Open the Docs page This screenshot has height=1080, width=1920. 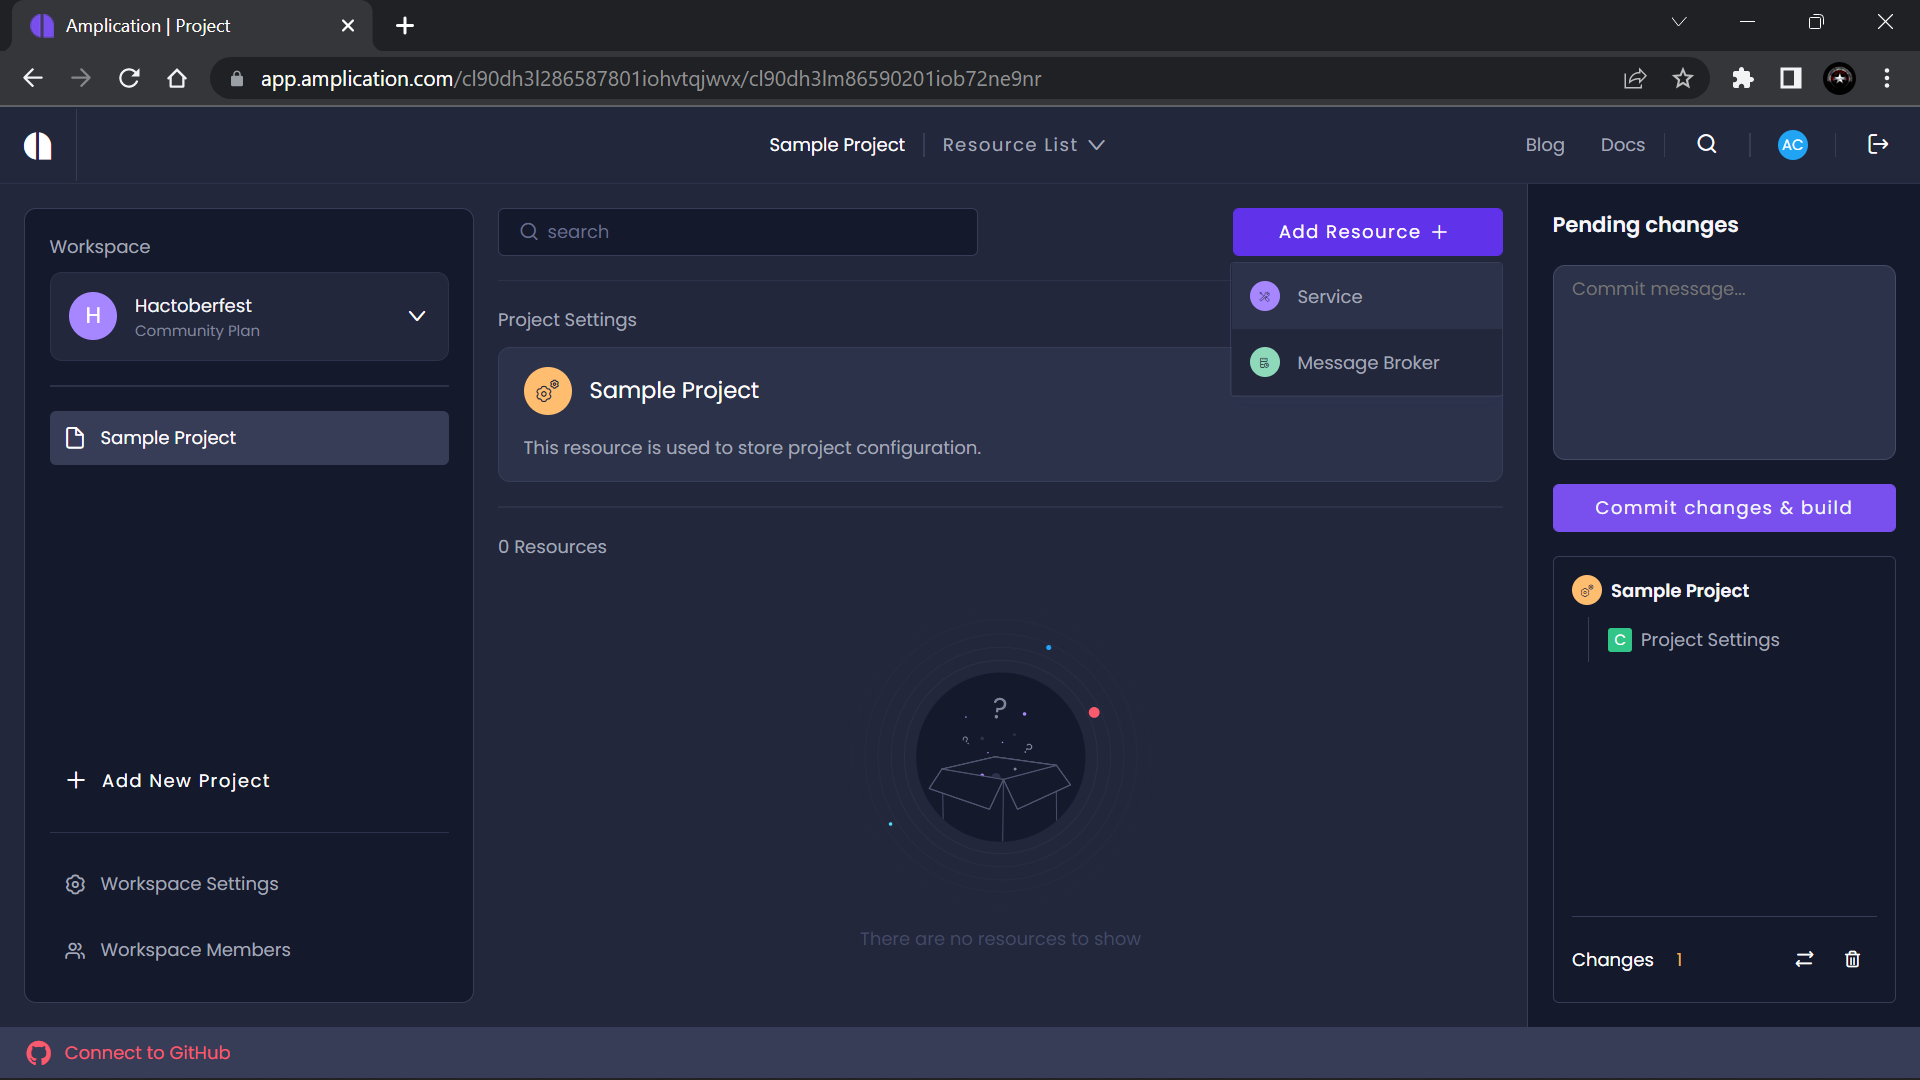(x=1622, y=144)
